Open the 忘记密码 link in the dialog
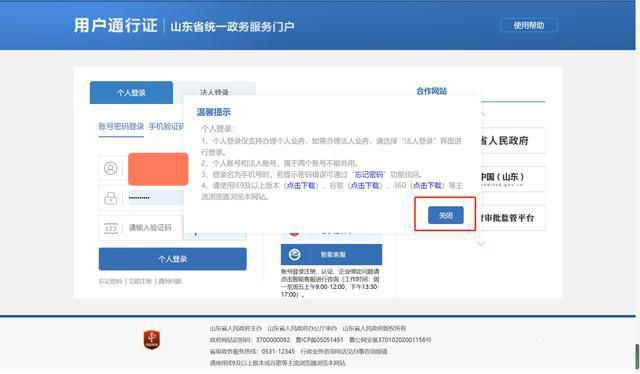The width and height of the screenshot is (640, 374). [369, 174]
